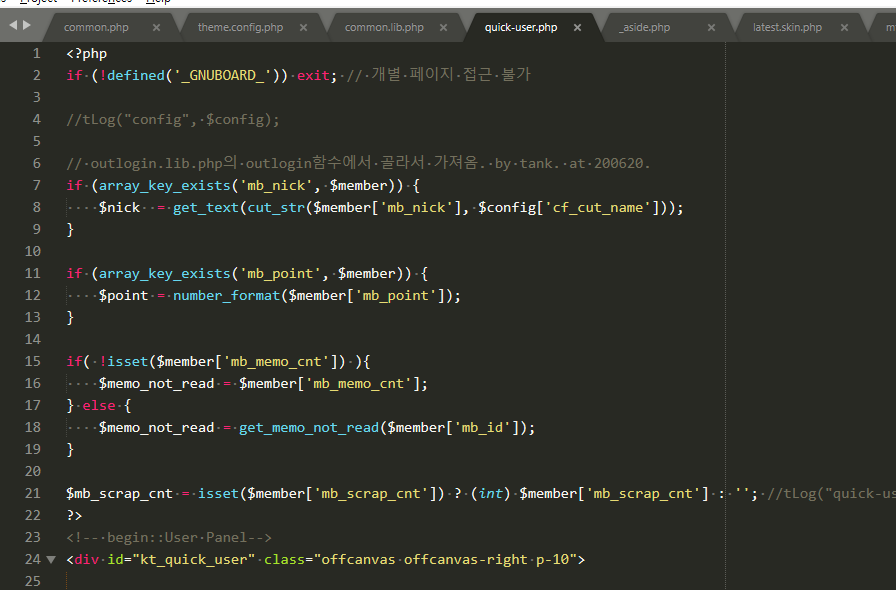Go to the latest.skin.php tab
The width and height of the screenshot is (896, 590).
(787, 28)
